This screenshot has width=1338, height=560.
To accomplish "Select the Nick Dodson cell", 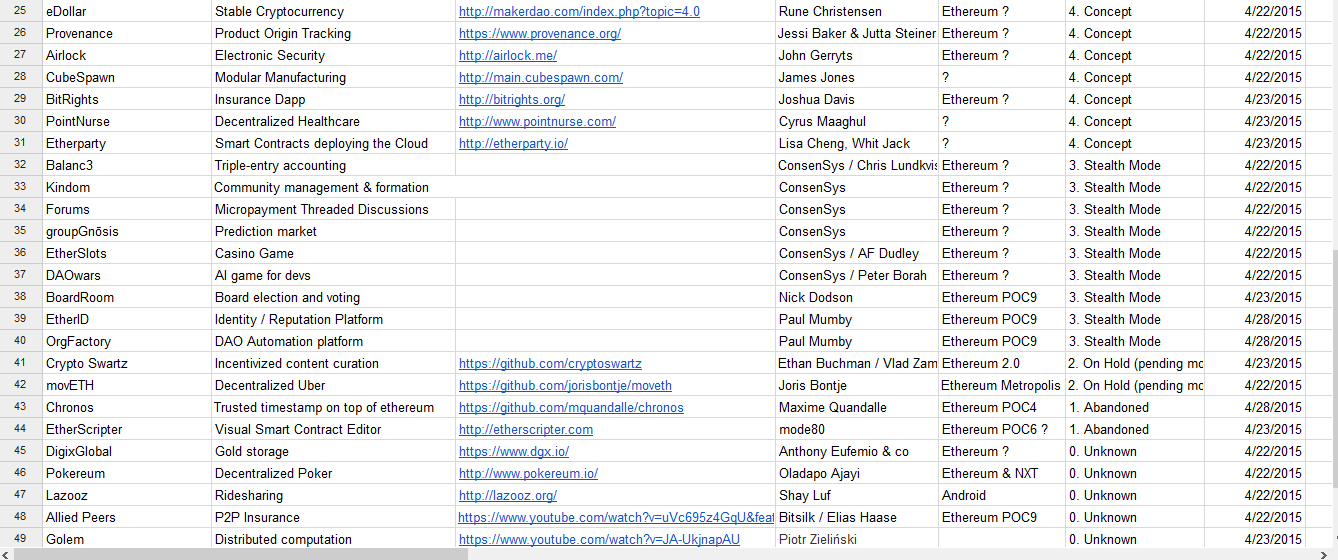I will point(857,298).
